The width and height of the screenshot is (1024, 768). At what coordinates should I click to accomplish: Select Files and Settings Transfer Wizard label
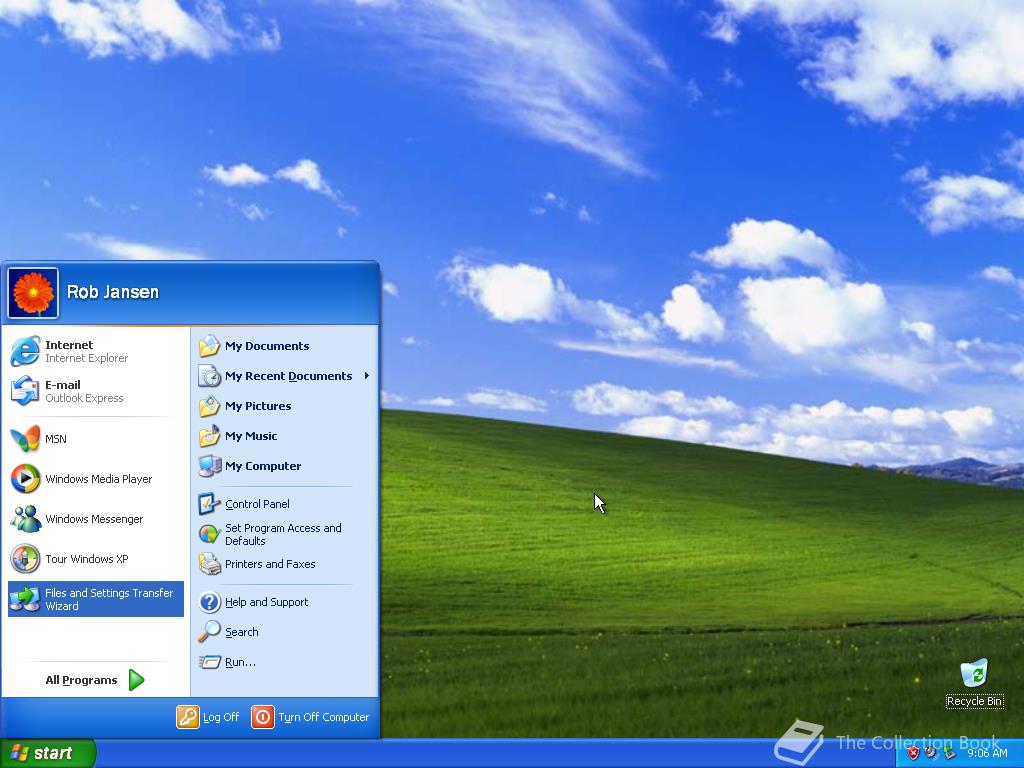tap(109, 600)
